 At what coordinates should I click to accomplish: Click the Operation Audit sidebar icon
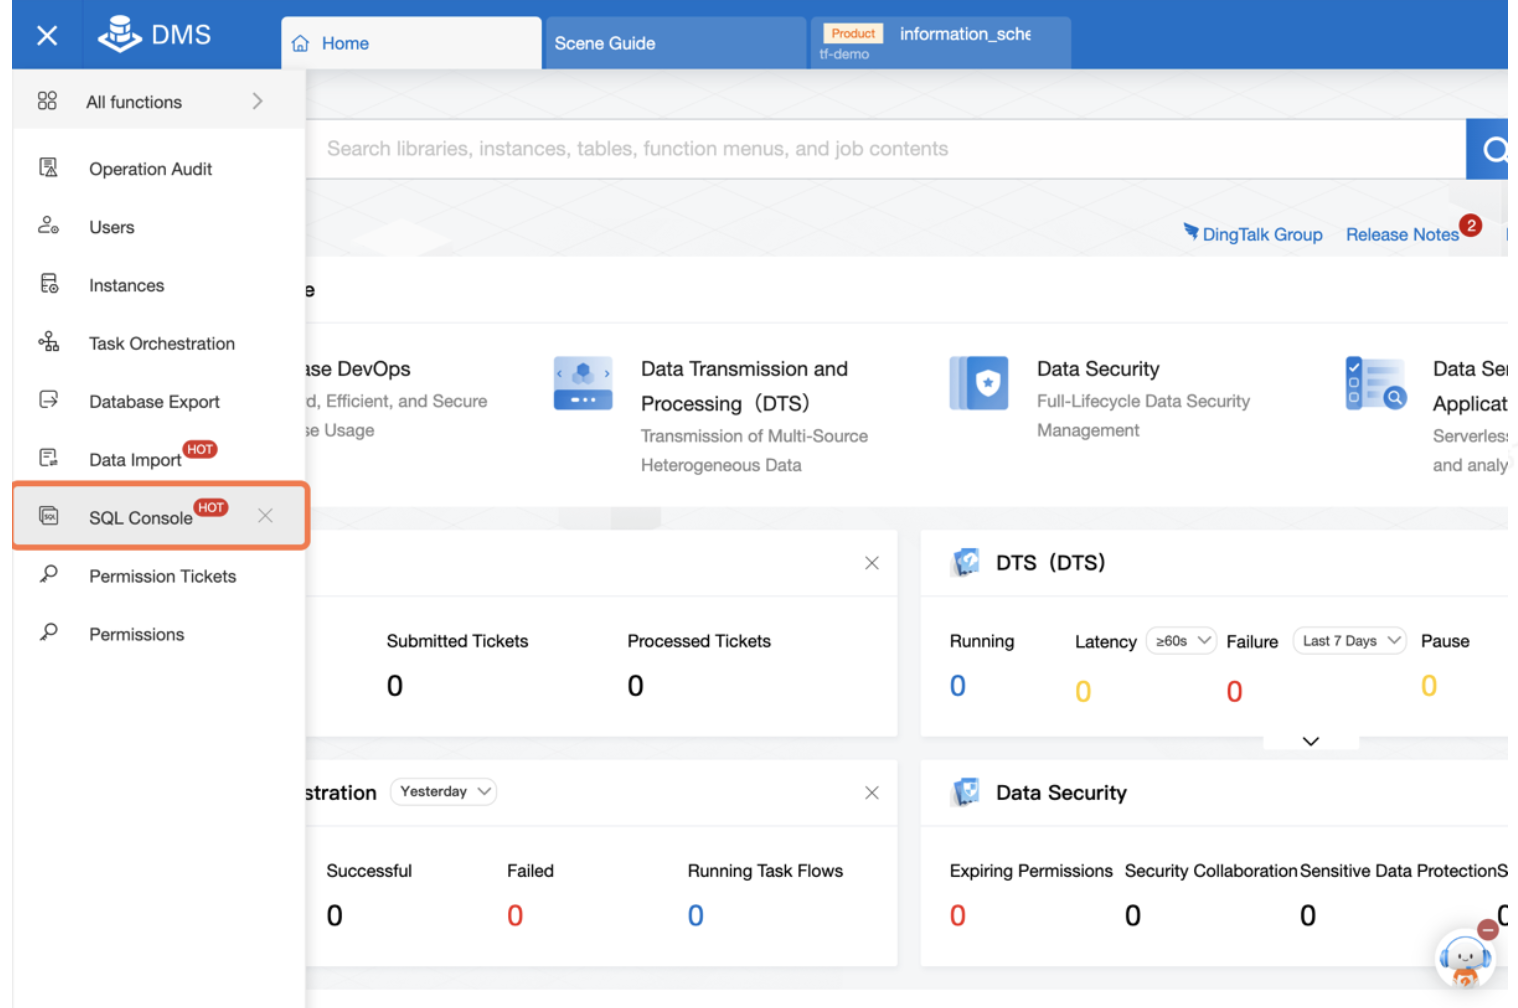47,167
